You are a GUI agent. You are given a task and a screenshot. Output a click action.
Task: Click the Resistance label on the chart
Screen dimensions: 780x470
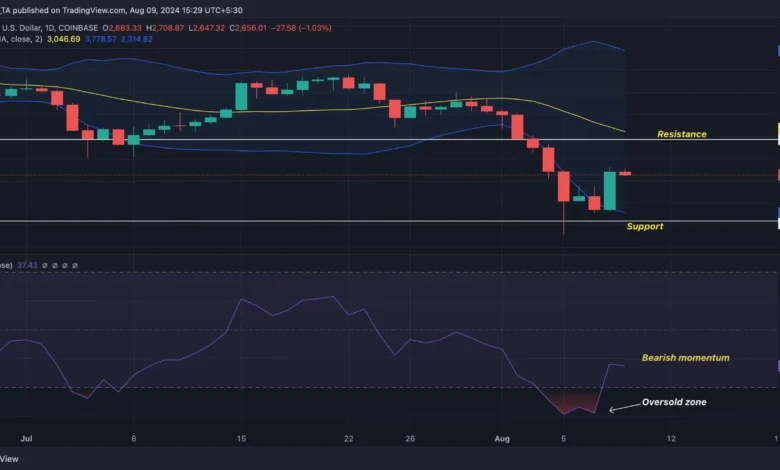pos(681,134)
